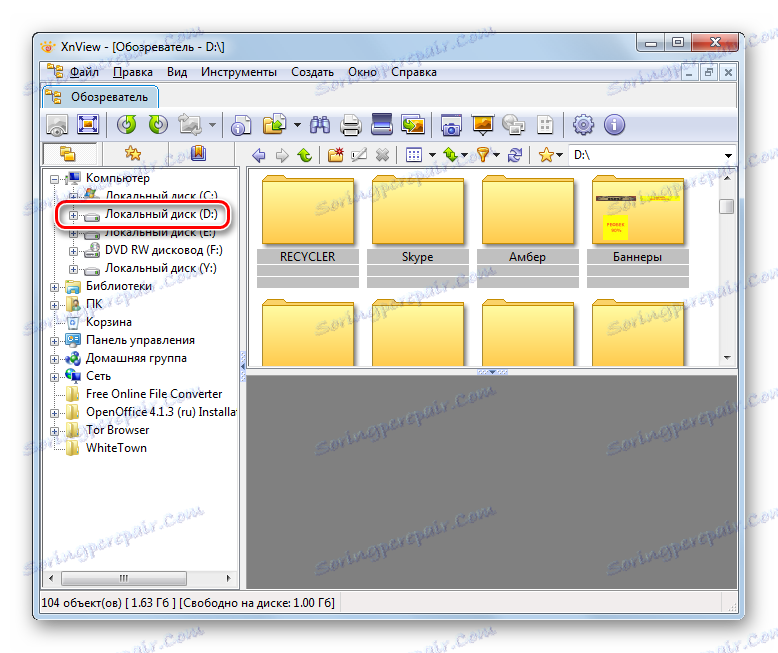
Task: Expand the Библиотеки tree node
Action: (55, 287)
